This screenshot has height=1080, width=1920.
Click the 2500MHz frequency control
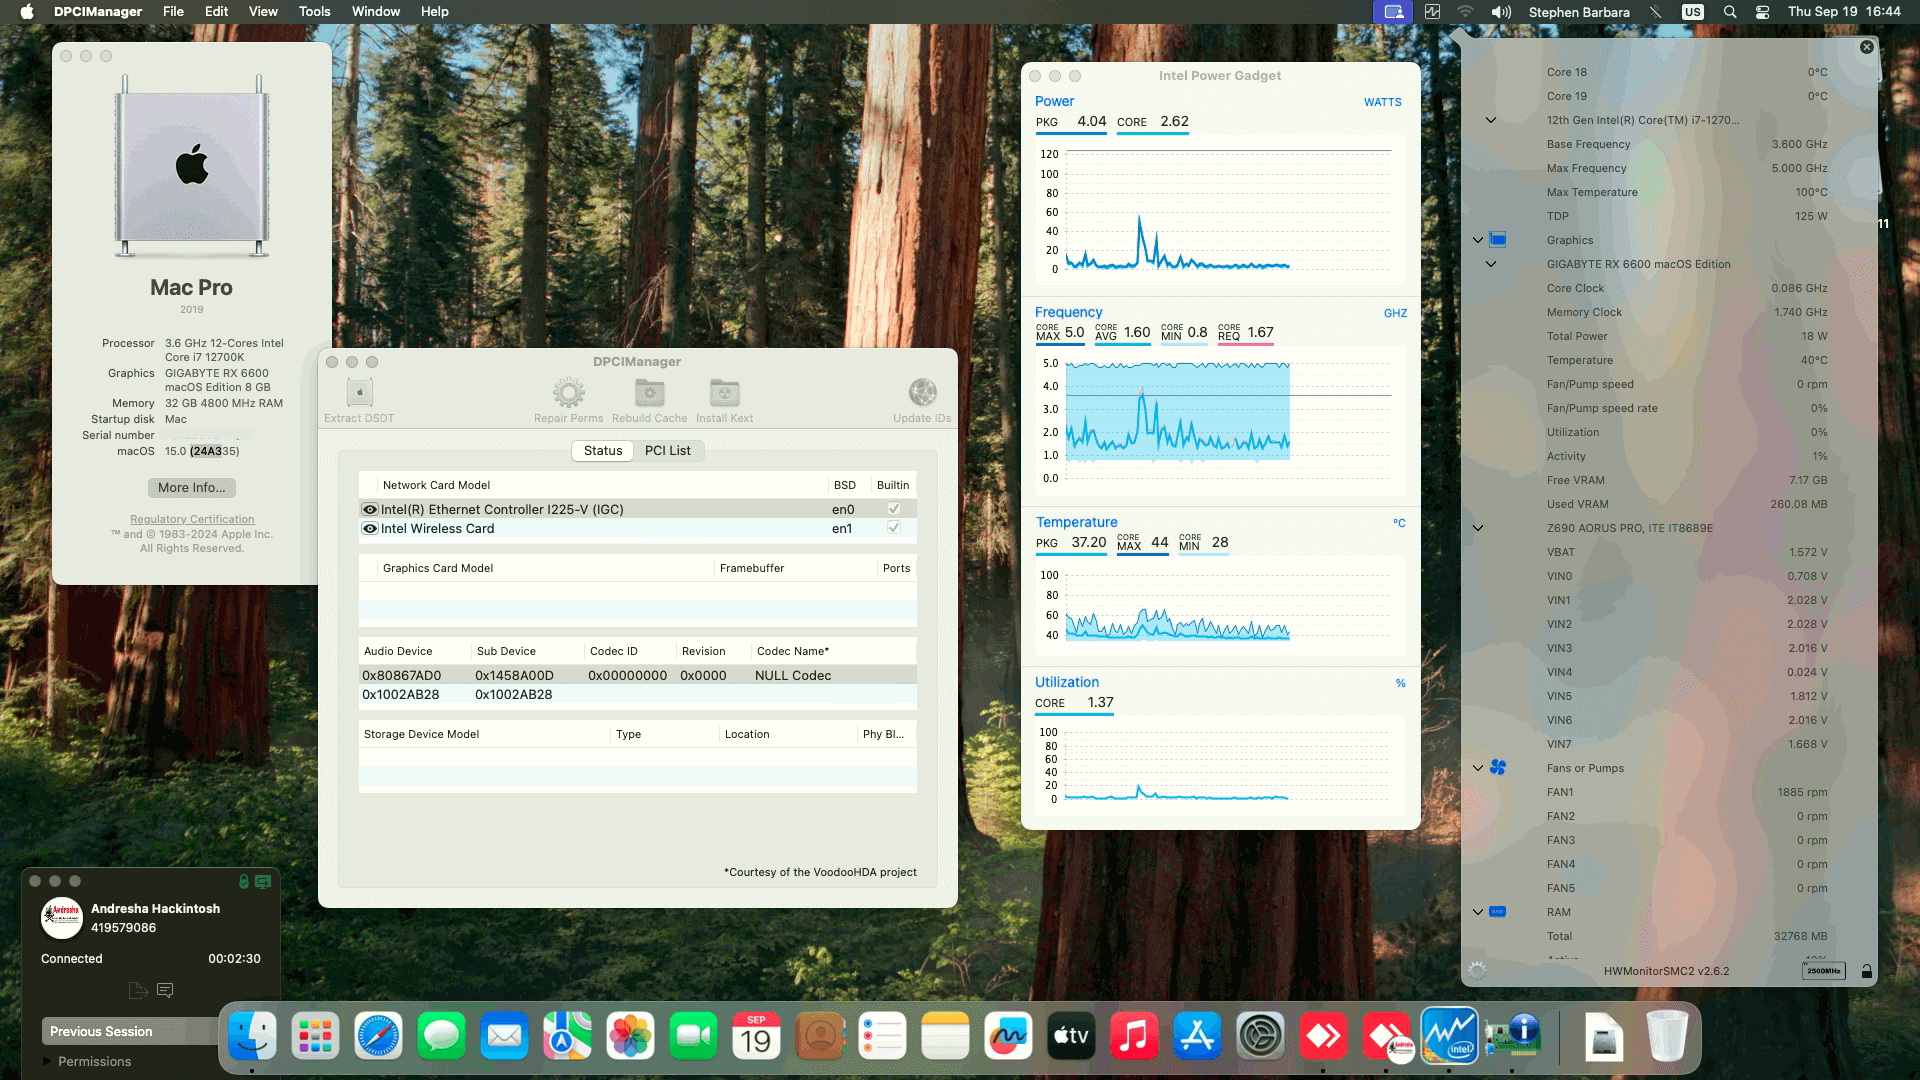click(1824, 970)
